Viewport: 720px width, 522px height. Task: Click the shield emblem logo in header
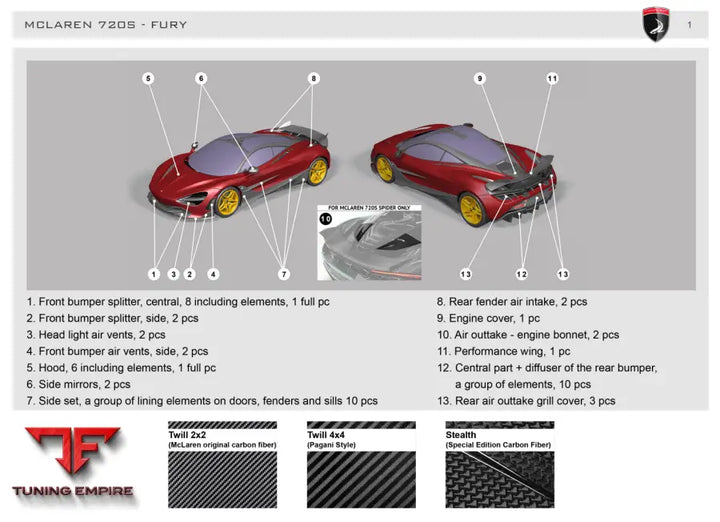(655, 24)
